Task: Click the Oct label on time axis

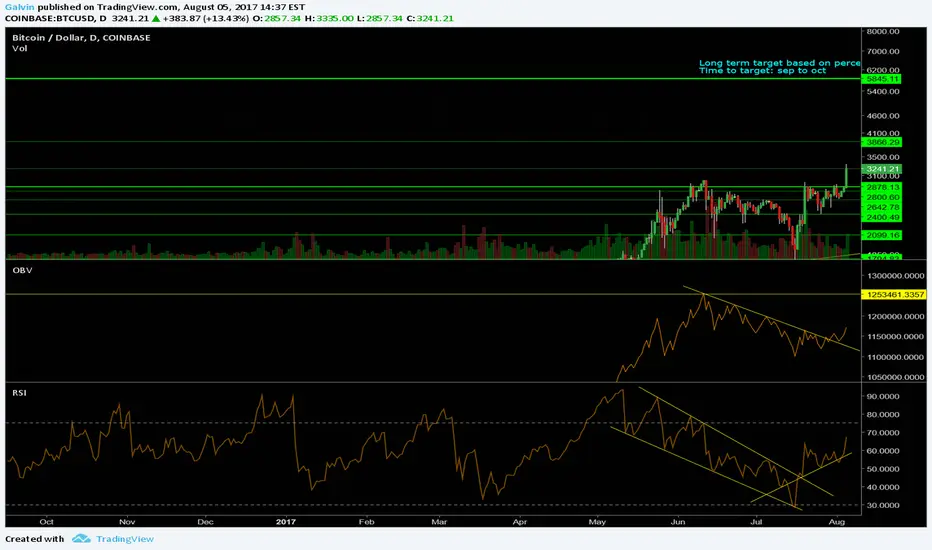Action: (46, 522)
